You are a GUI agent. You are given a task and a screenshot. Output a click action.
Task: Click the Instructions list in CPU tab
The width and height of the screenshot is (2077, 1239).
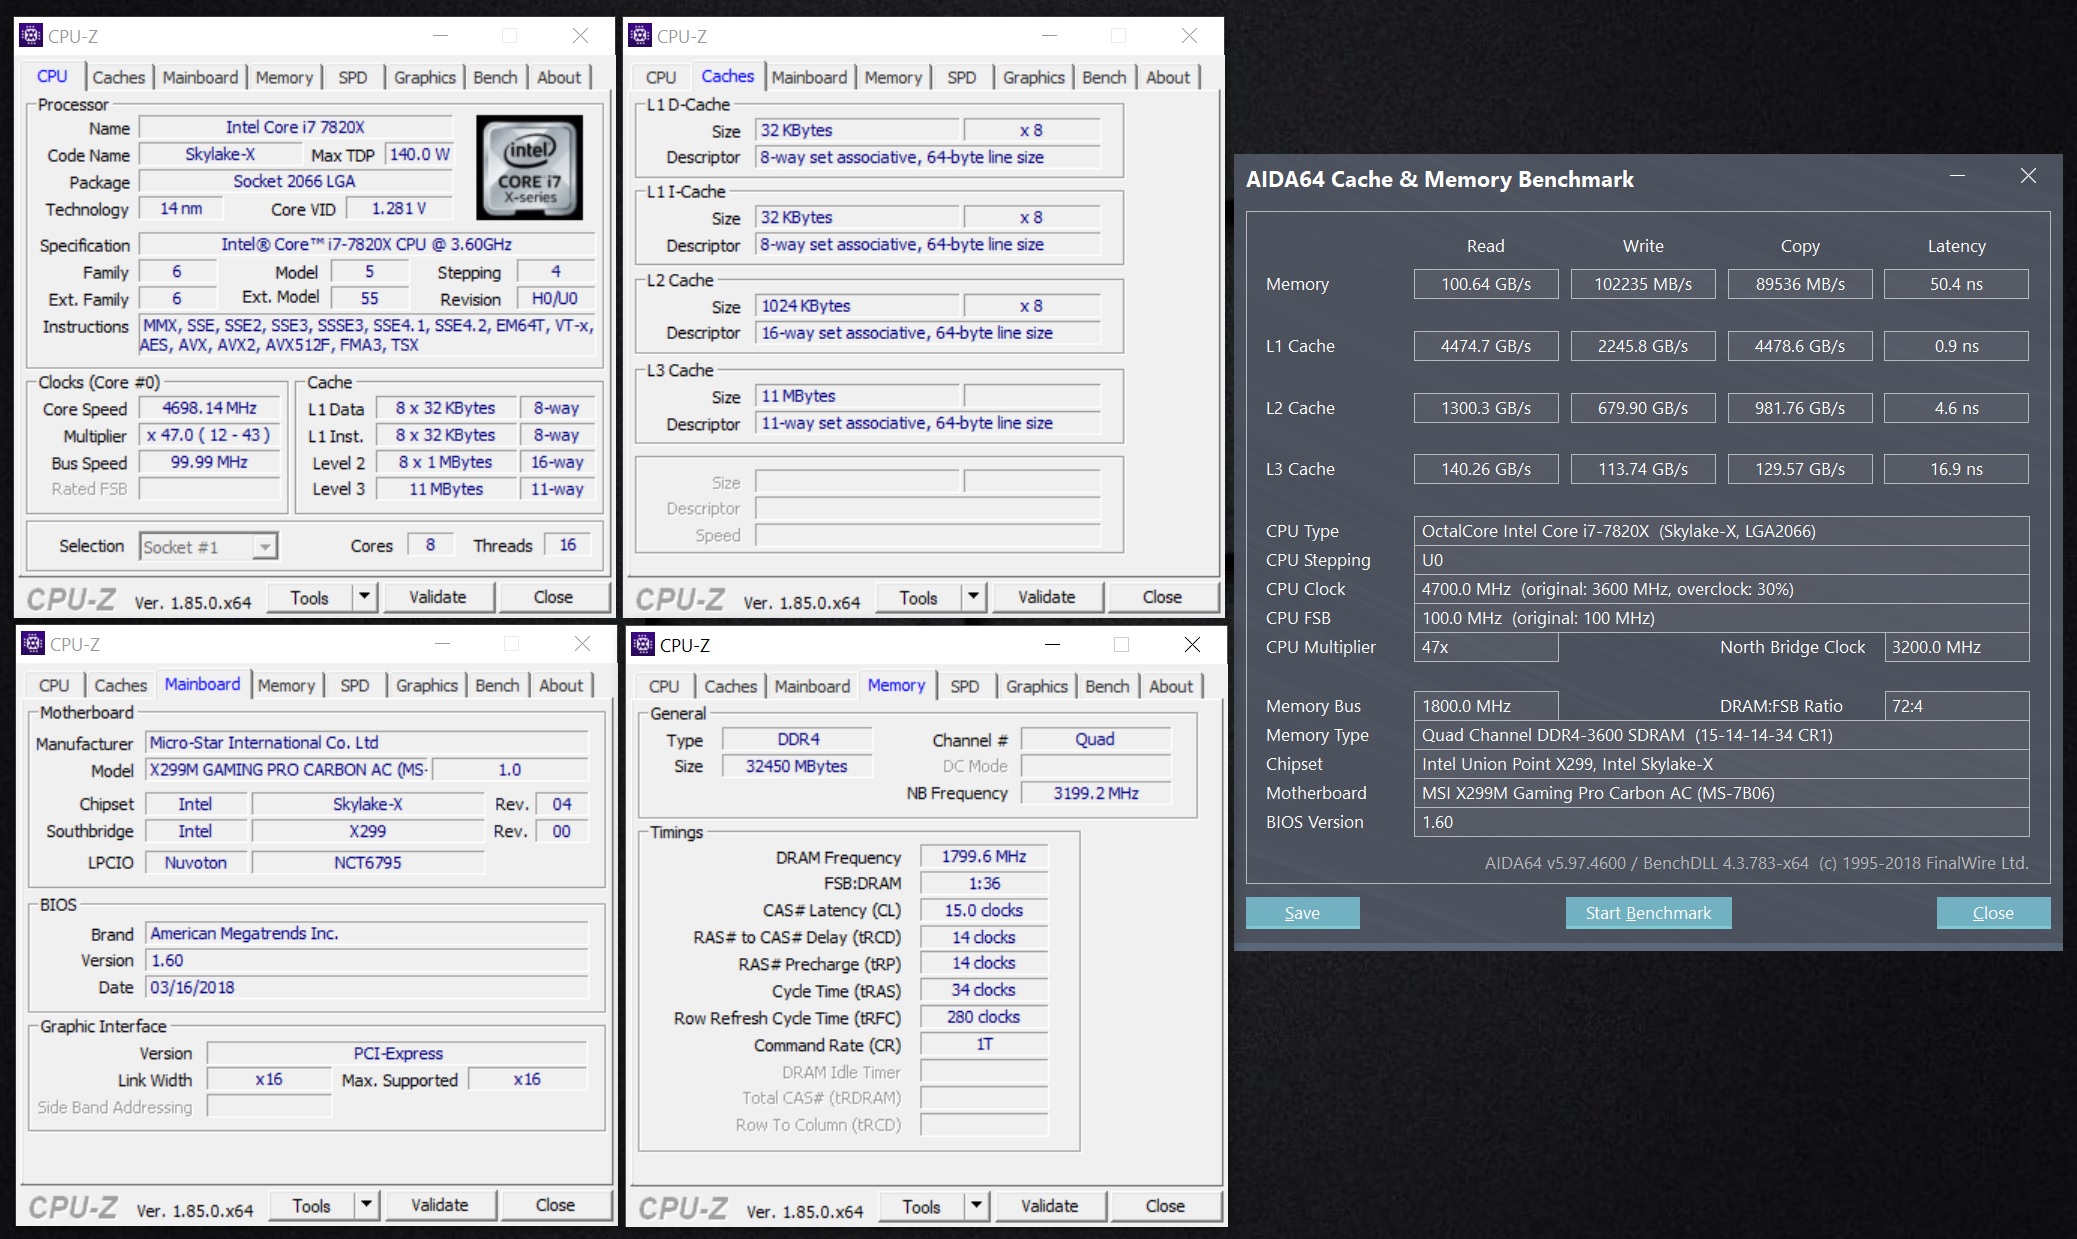tap(366, 335)
